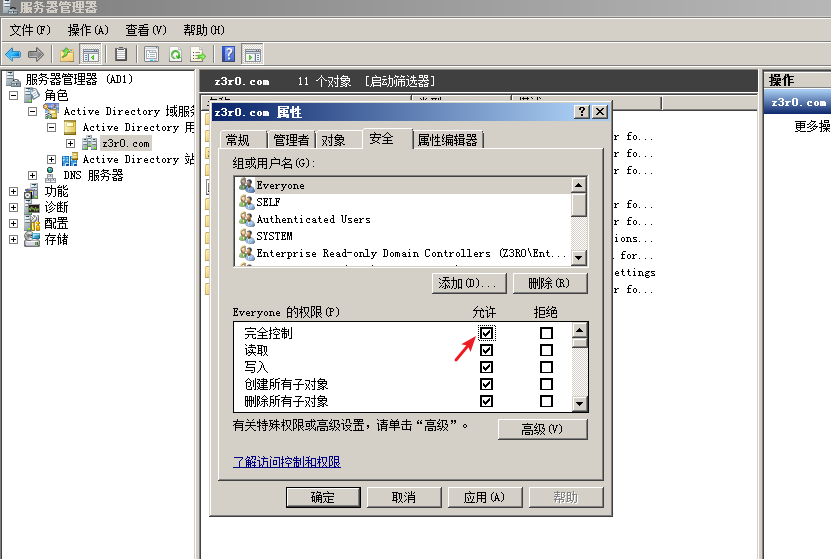Toggle the show/hide action pane icon

(252, 54)
